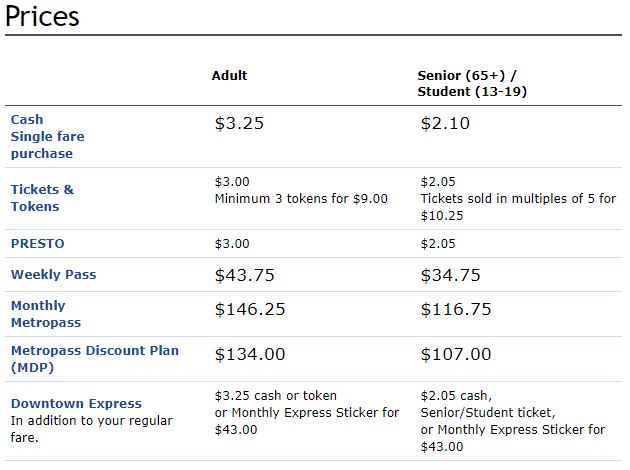
Task: Click the senior Weekly Pass price $34.75
Action: (x=451, y=275)
